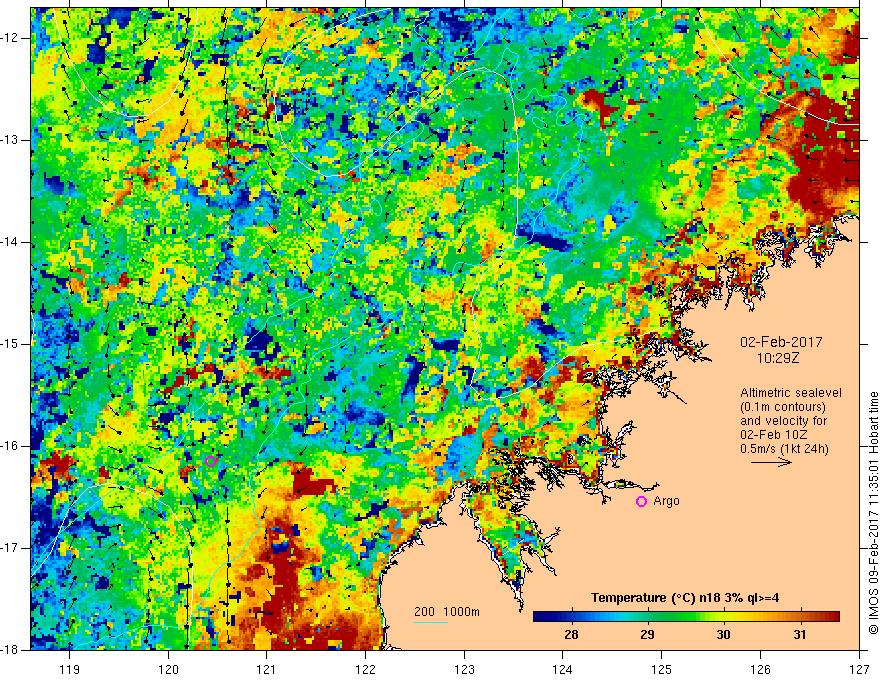The image size is (880, 680).
Task: Click the '124' longitude axis label
Action: tap(563, 669)
